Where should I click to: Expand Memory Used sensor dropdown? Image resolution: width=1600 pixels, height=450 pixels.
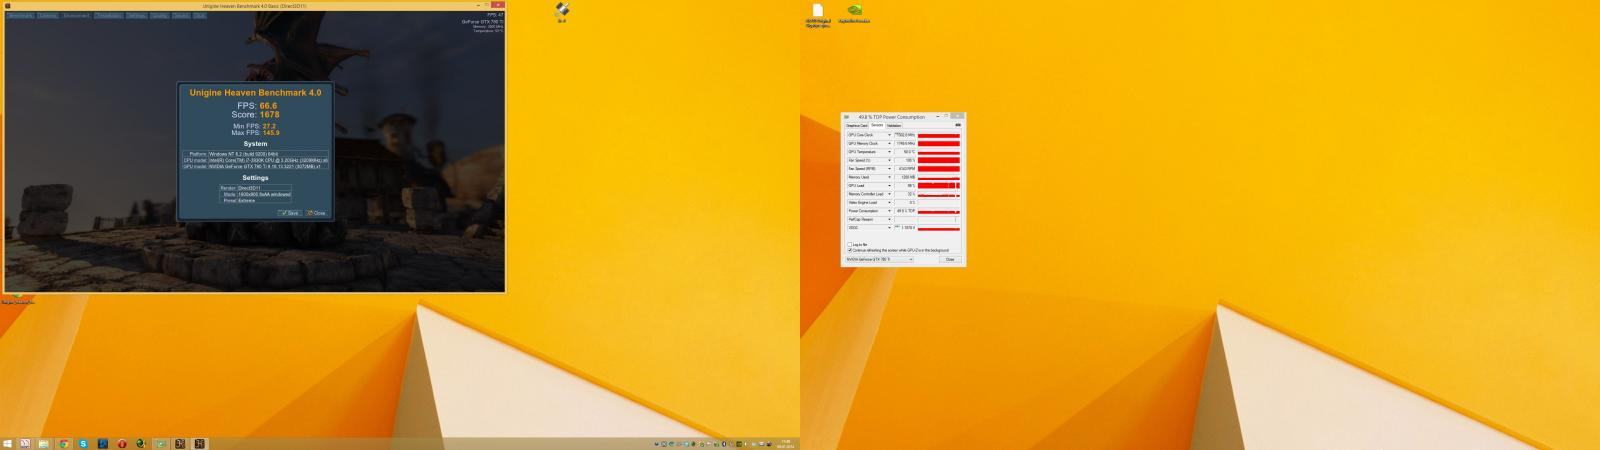pyautogui.click(x=889, y=177)
